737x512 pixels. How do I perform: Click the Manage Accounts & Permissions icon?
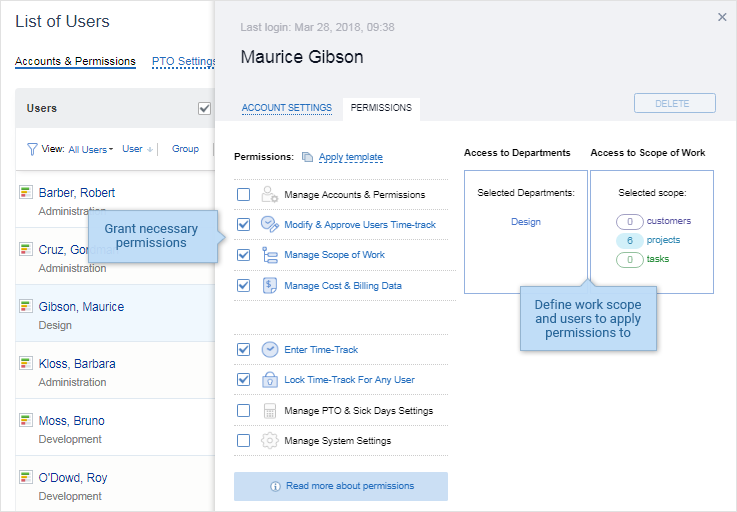tap(270, 194)
